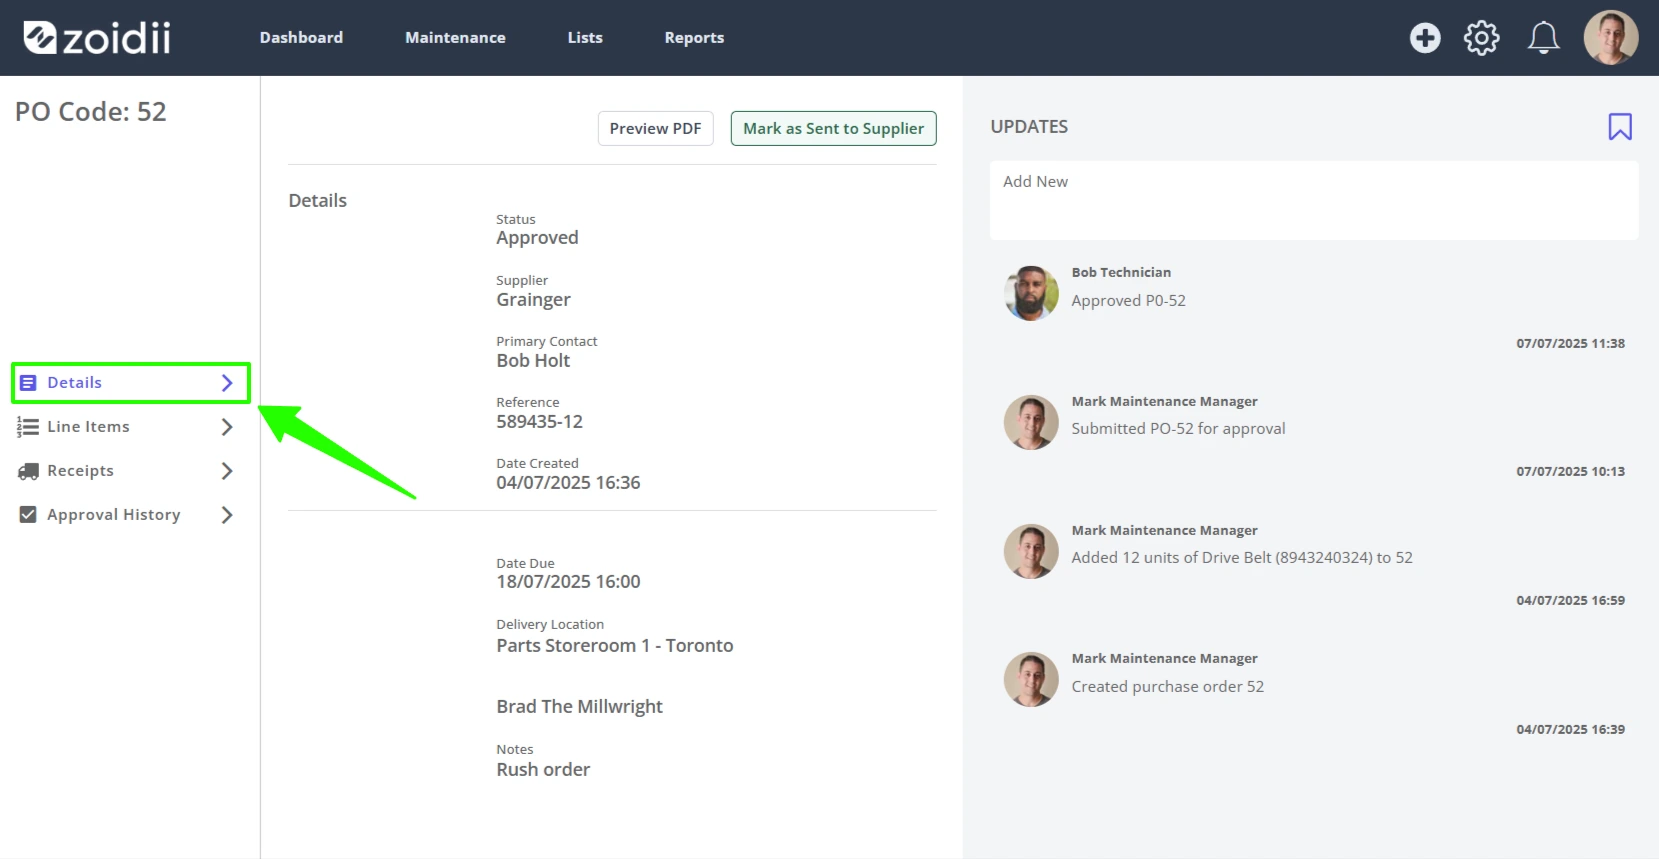
Task: Click 'Submitted PO-52 for approval' text
Action: point(1178,428)
